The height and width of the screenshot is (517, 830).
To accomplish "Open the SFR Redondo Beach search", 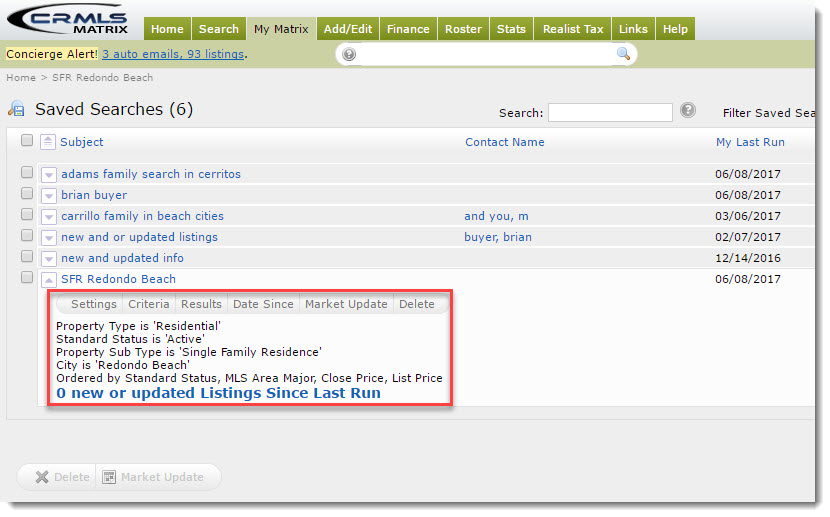I will pyautogui.click(x=119, y=279).
